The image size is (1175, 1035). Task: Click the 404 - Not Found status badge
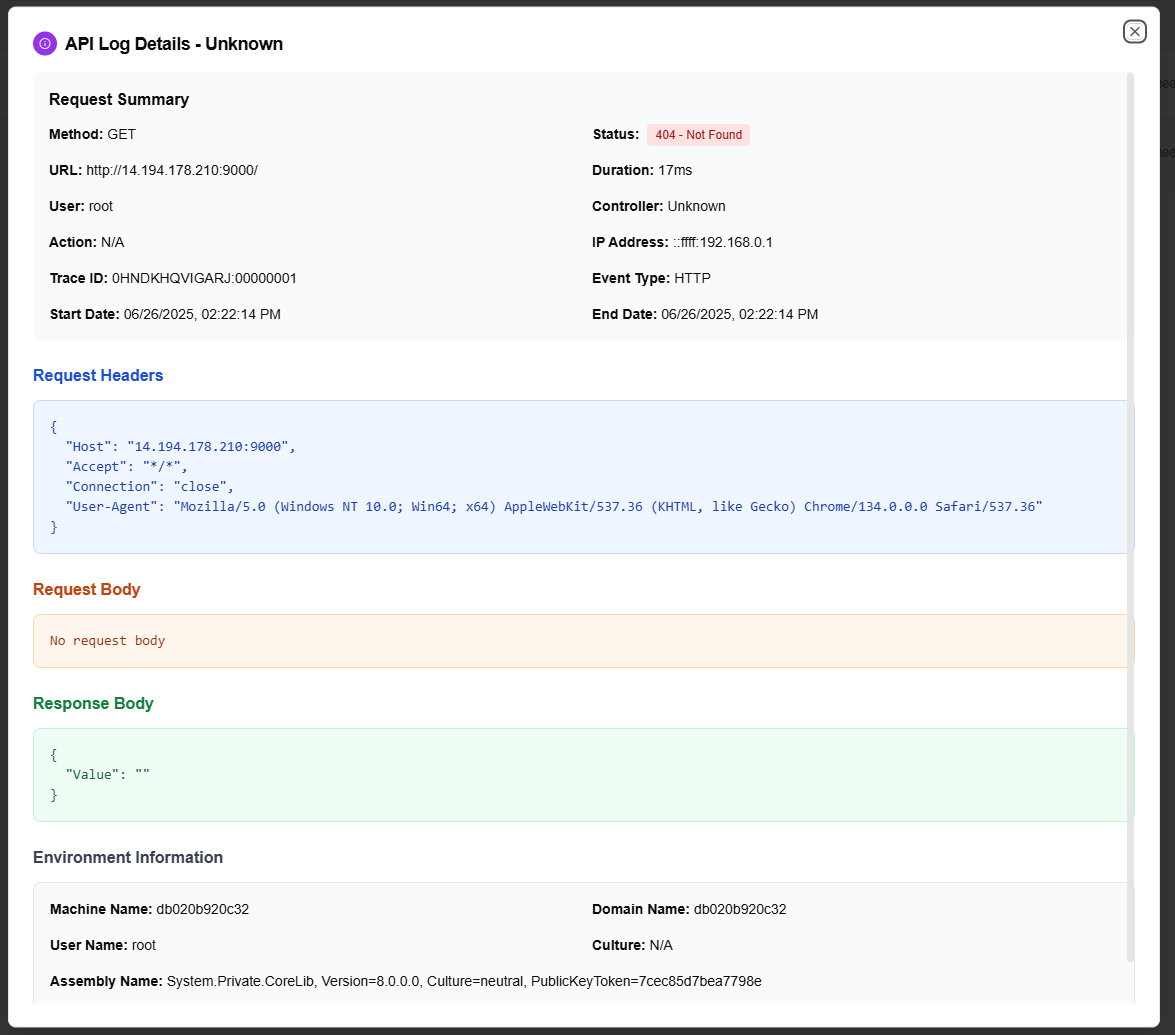(698, 135)
